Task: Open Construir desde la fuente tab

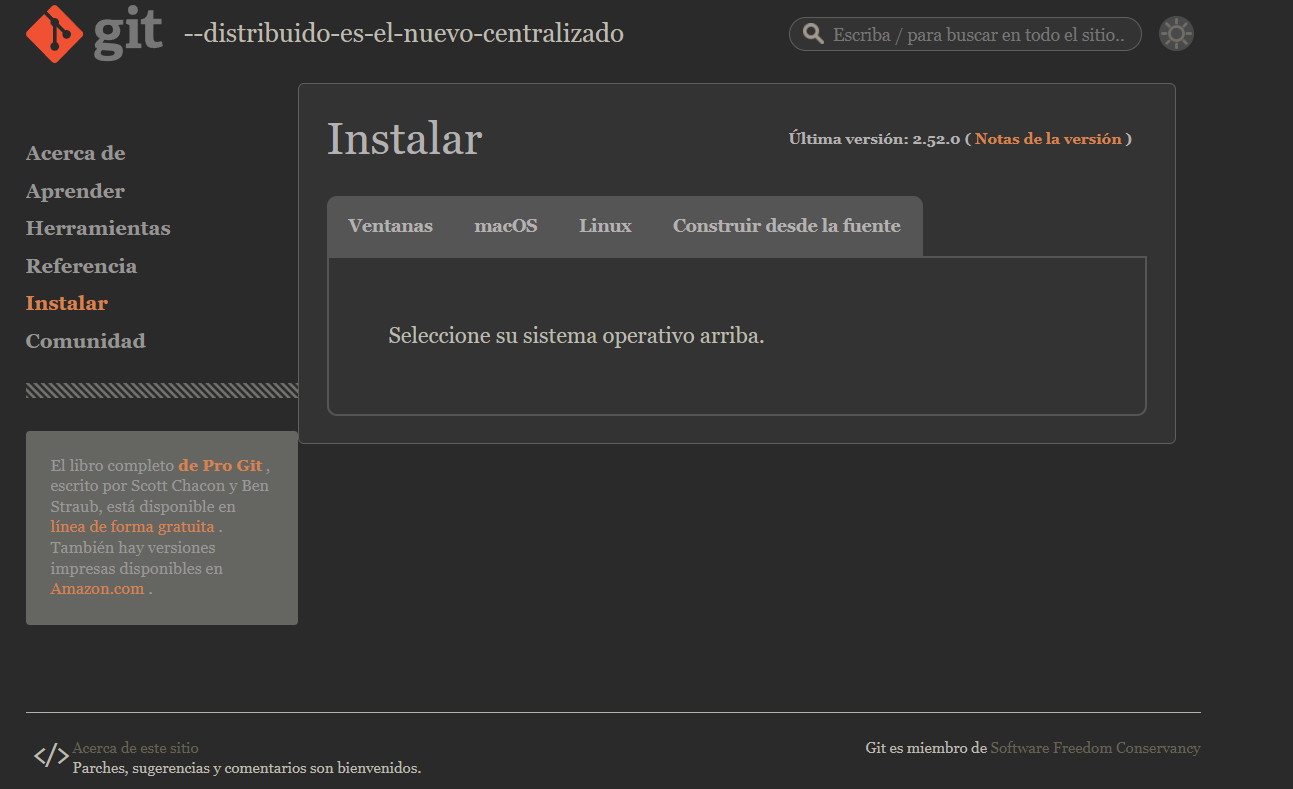Action: point(787,226)
